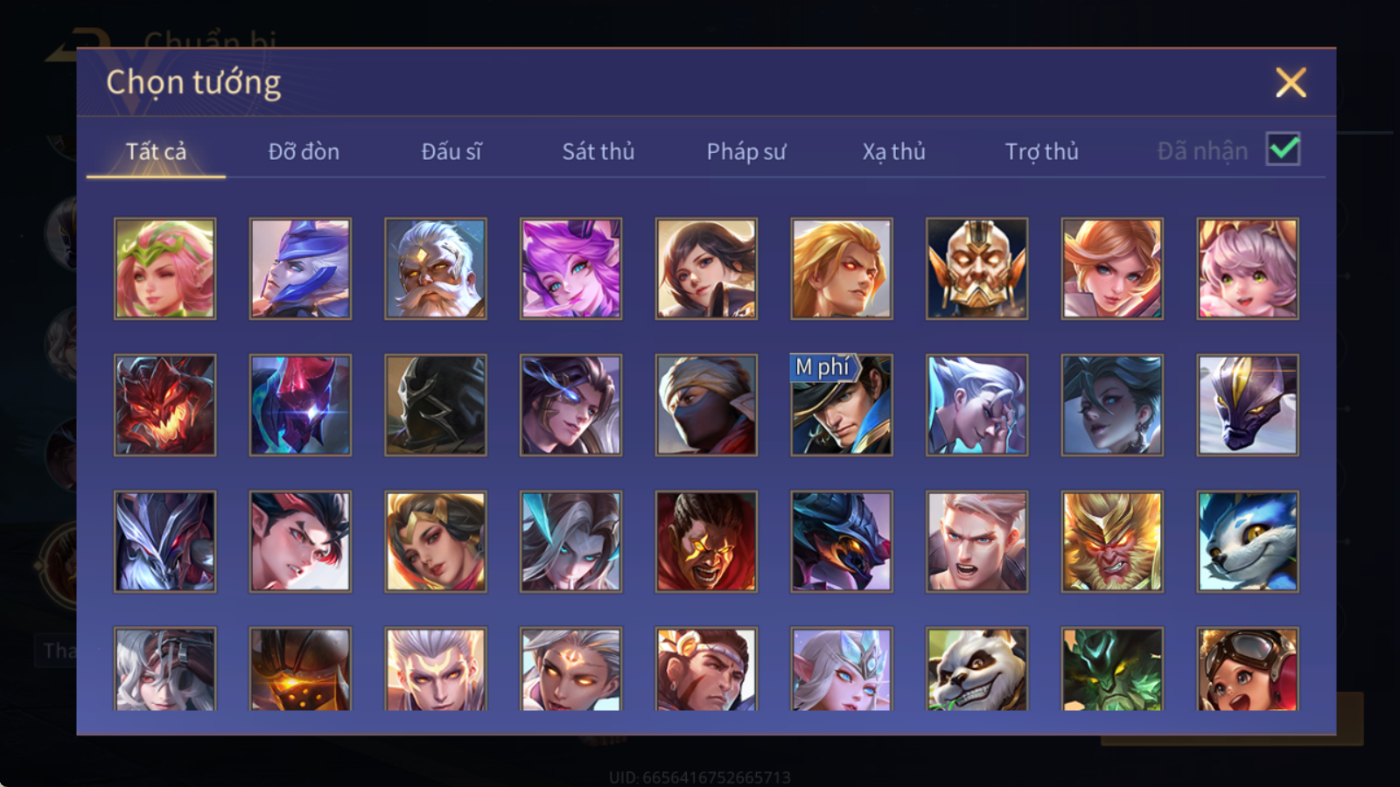Close the Chọn tướng dialog
The height and width of the screenshot is (787, 1400).
coord(1291,82)
